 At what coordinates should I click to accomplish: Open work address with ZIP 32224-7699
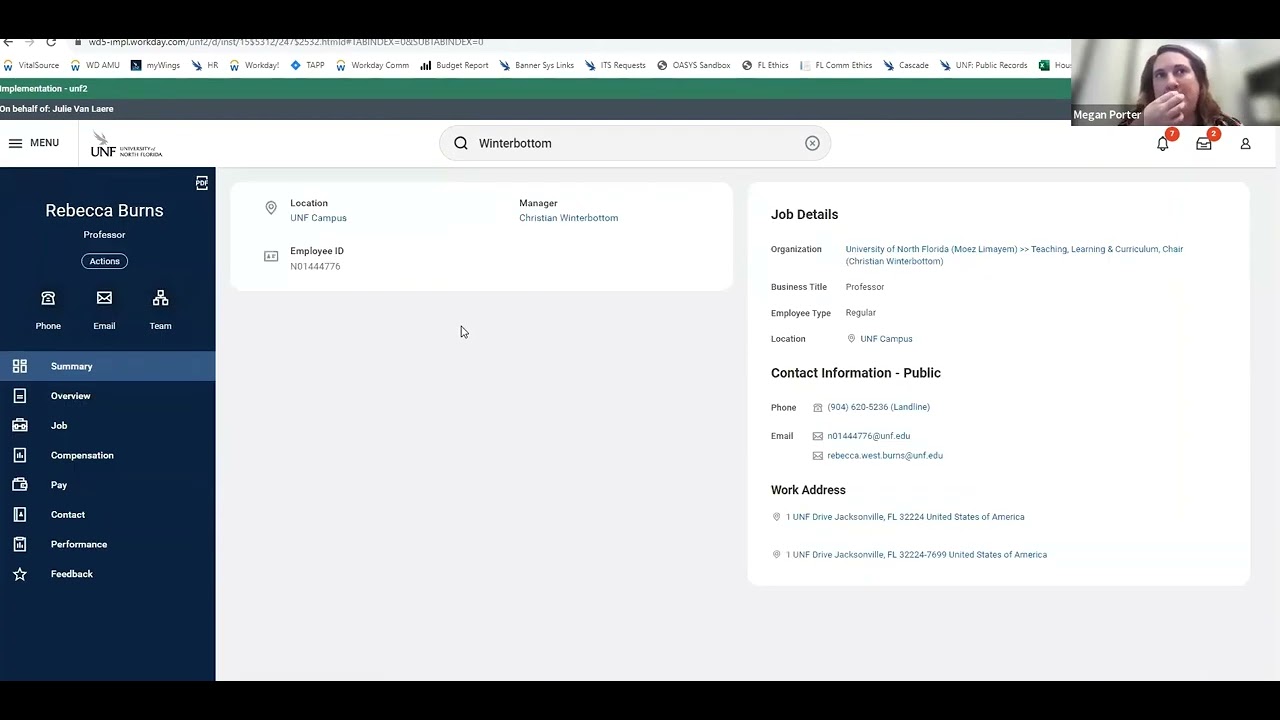click(x=916, y=554)
